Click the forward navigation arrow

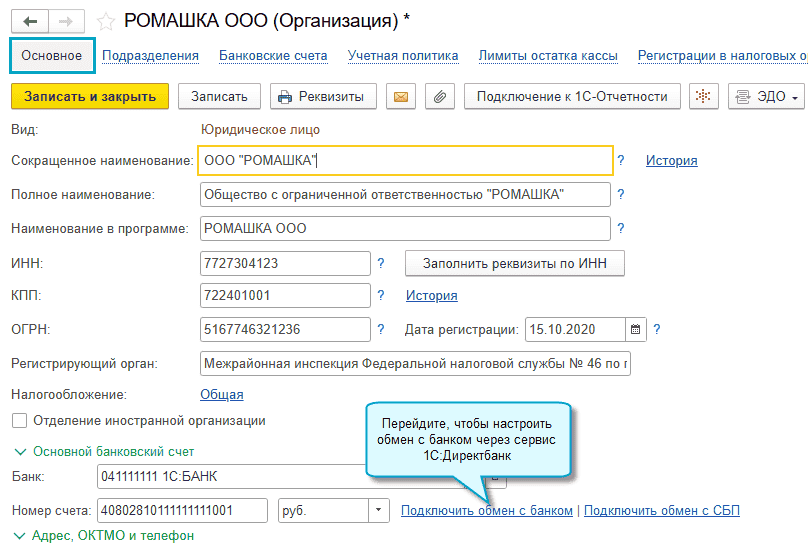(64, 20)
